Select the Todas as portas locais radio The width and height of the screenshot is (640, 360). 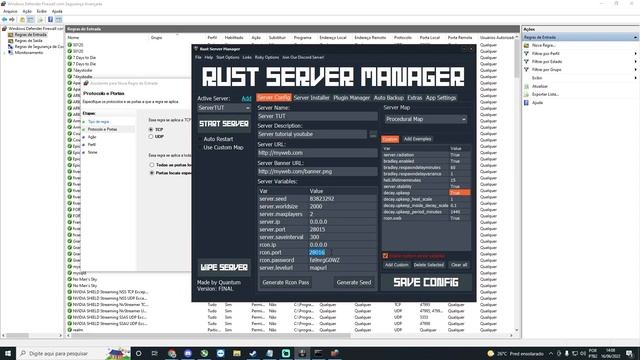click(152, 165)
